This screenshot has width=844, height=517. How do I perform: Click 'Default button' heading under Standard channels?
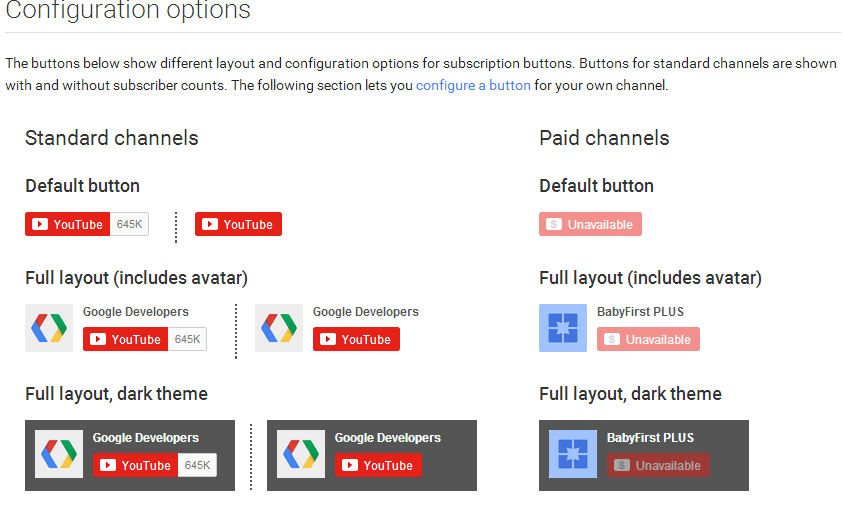pos(82,186)
